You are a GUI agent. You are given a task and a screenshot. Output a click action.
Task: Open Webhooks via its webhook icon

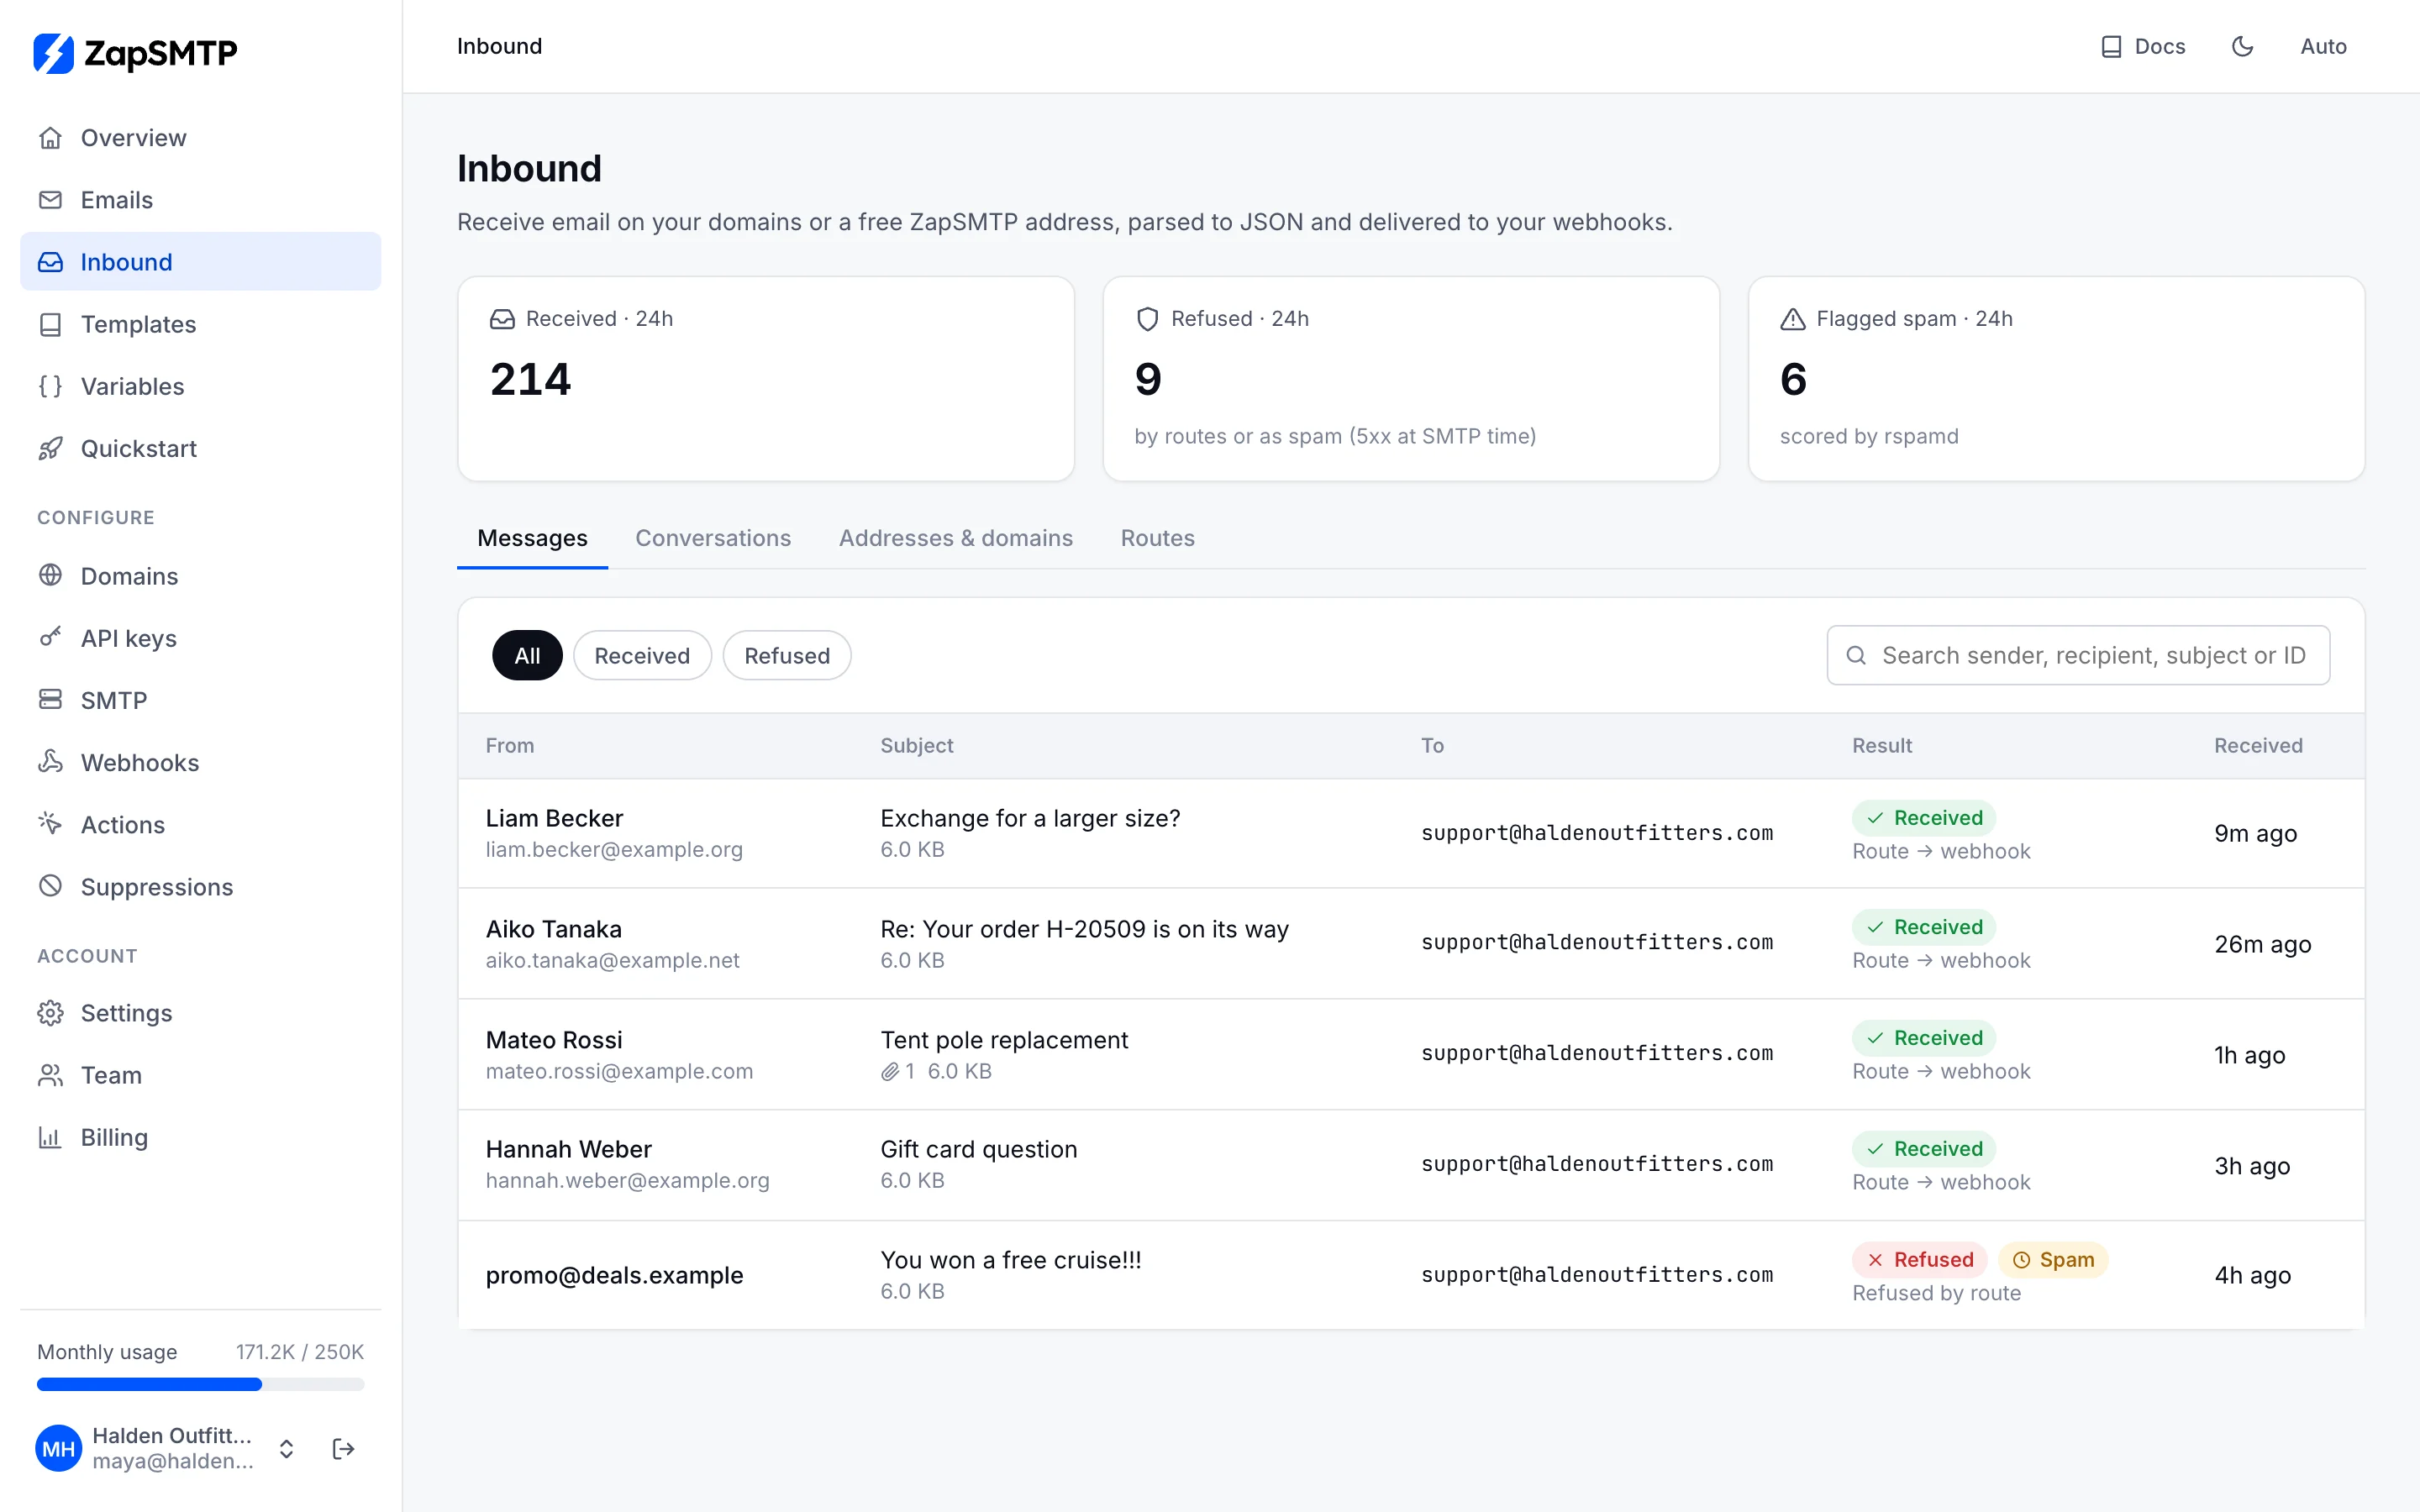click(x=50, y=761)
